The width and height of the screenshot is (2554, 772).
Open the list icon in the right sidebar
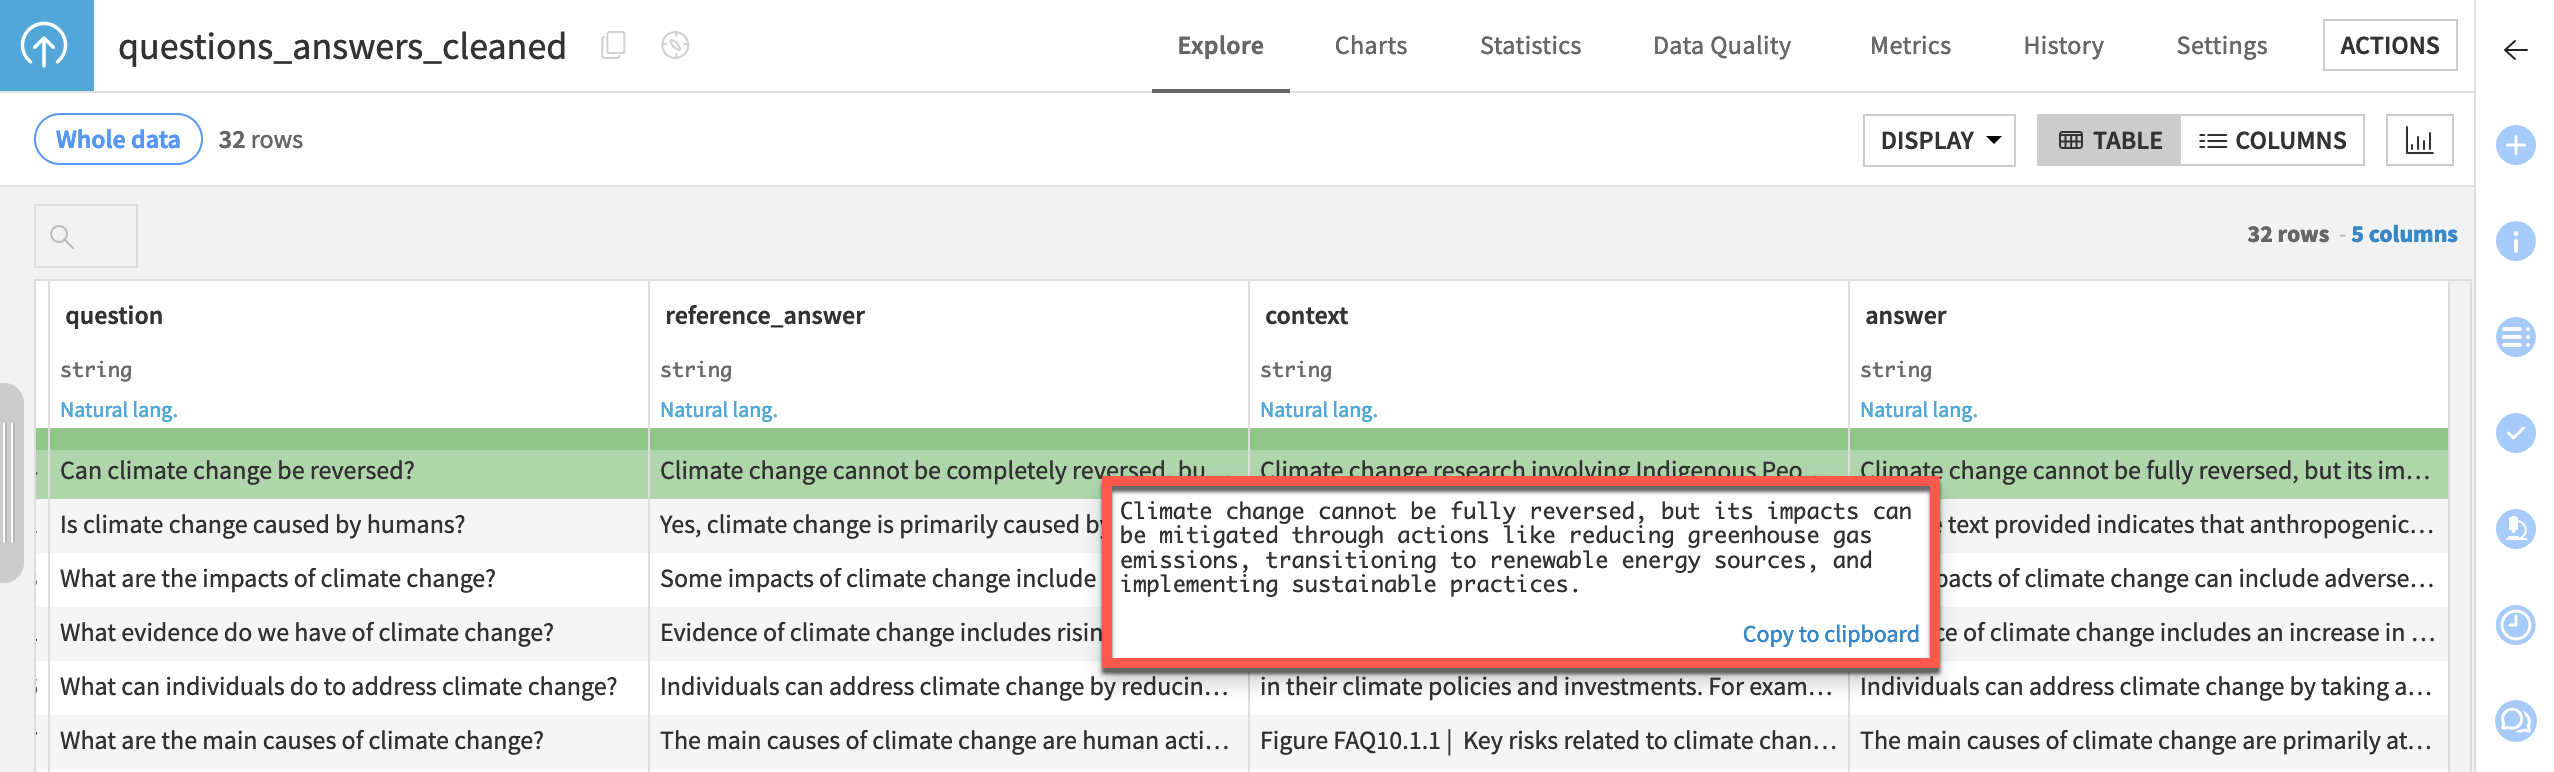2515,337
